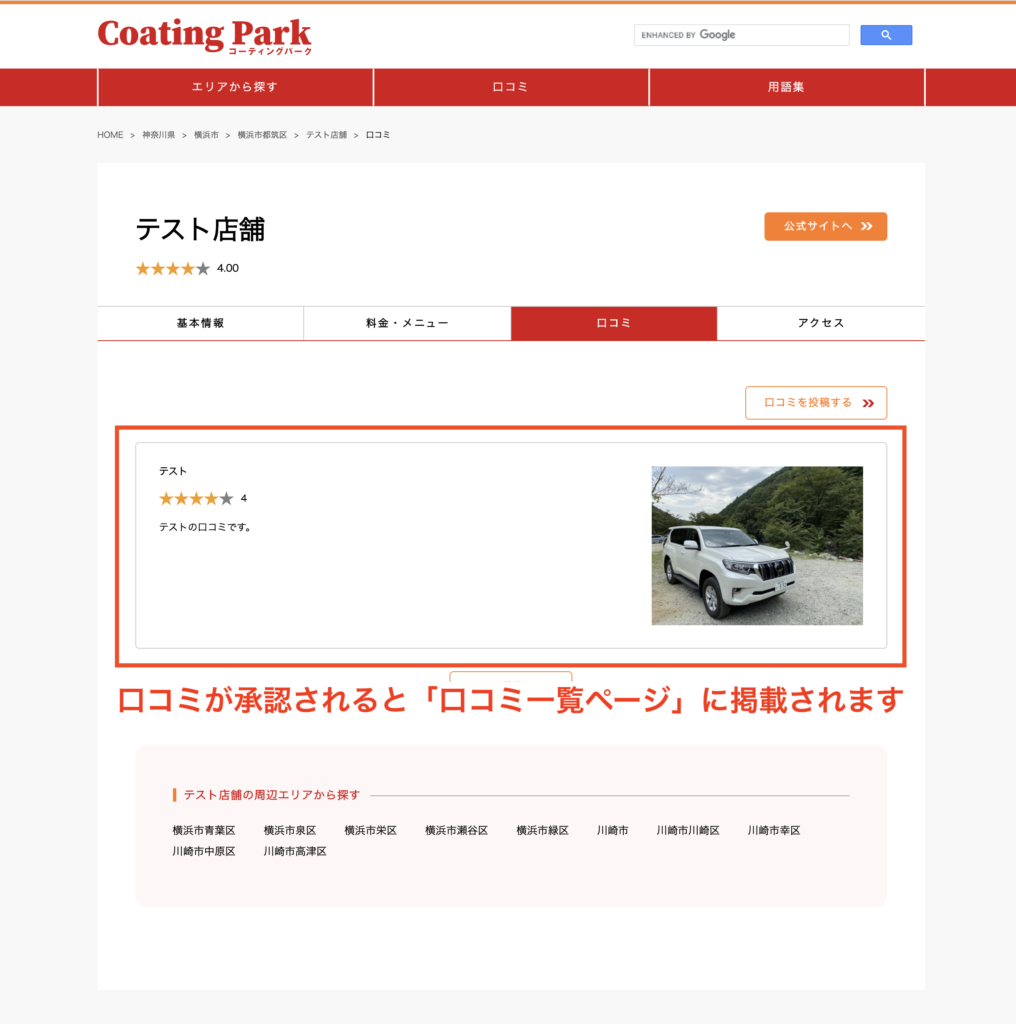Select 川崎市高津区 area link
The width and height of the screenshot is (1016, 1024).
(295, 851)
